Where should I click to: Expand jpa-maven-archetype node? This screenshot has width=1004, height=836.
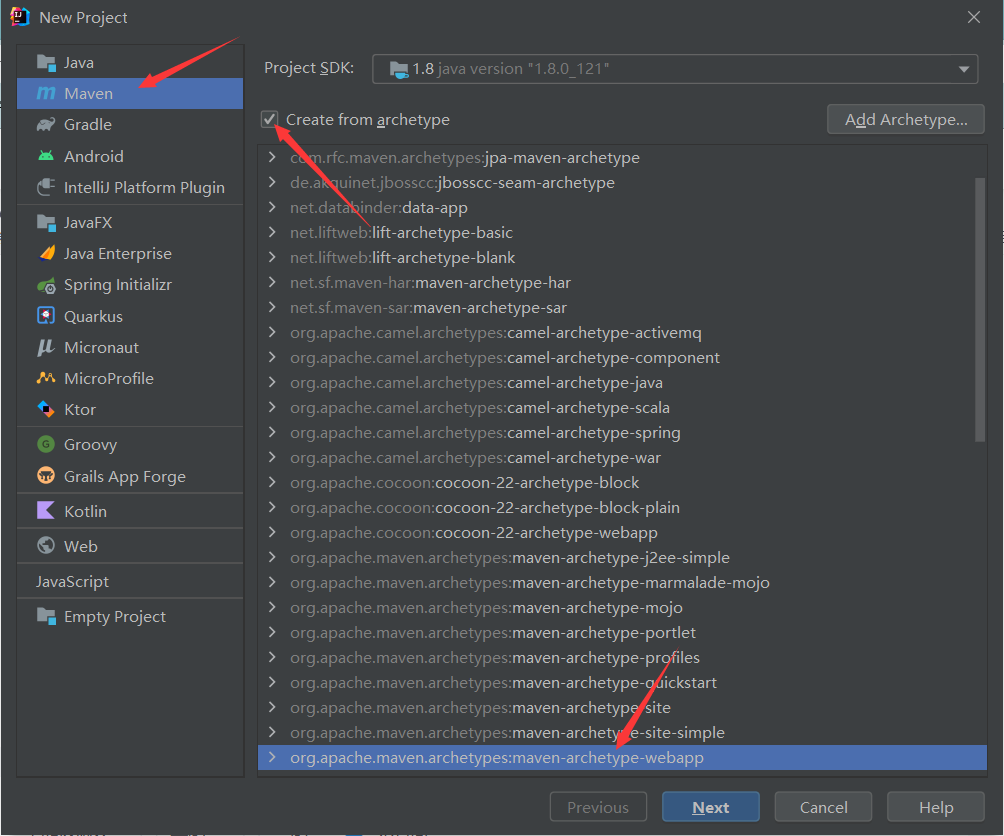272,157
